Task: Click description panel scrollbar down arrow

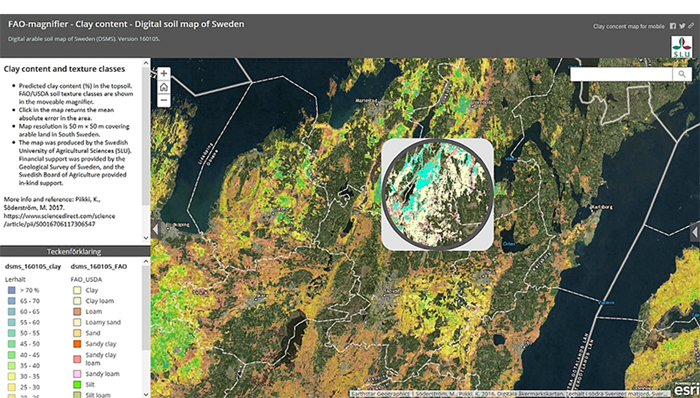Action: (146, 238)
